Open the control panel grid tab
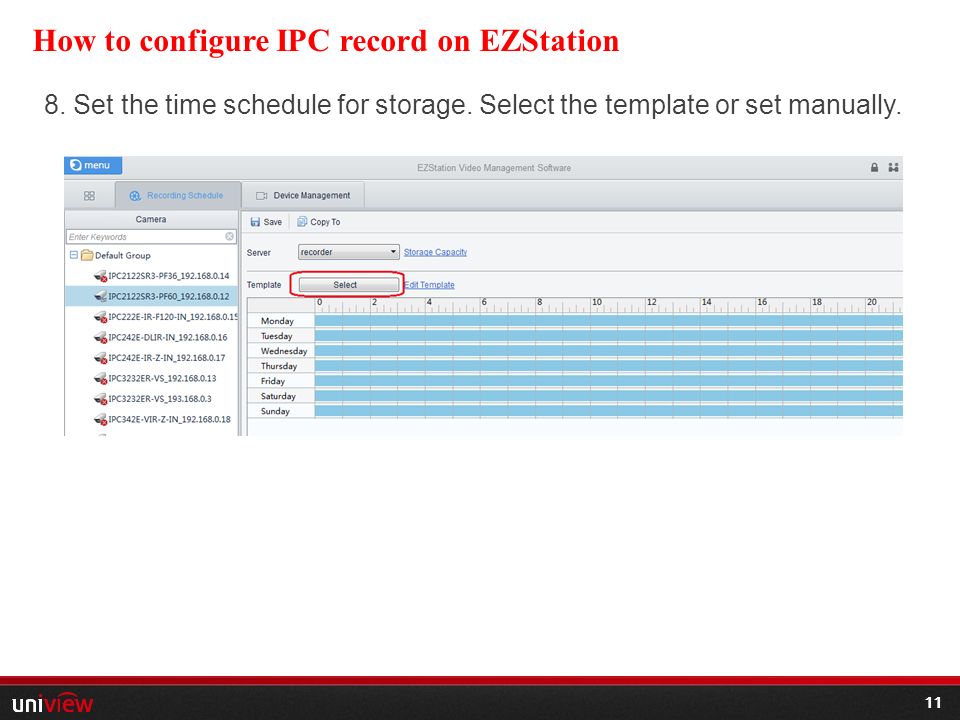This screenshot has height=720, width=960. point(89,195)
